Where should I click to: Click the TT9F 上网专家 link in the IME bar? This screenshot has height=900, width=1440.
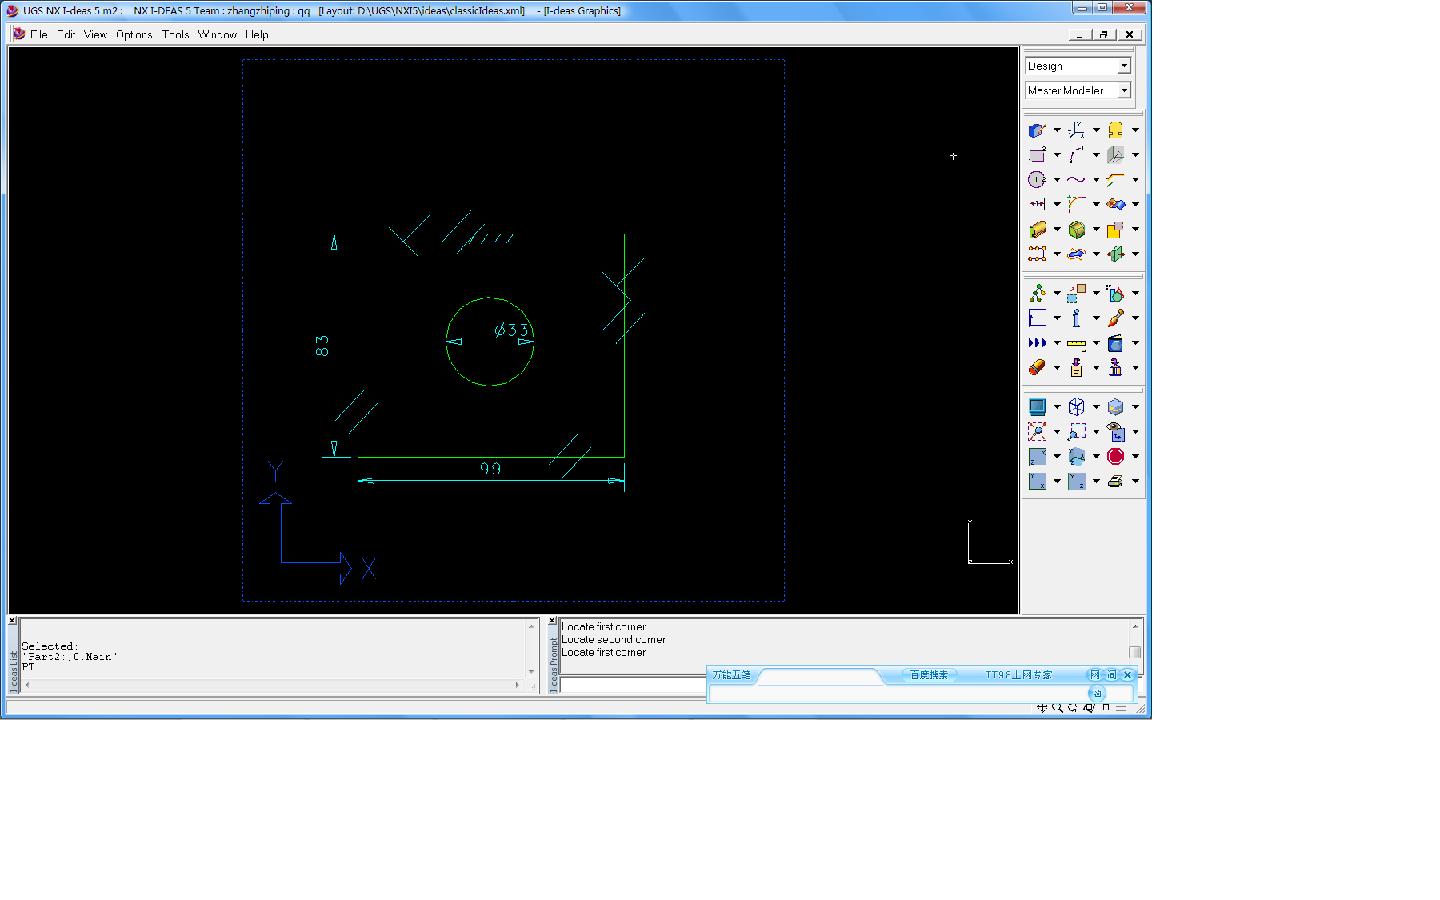tap(1018, 675)
